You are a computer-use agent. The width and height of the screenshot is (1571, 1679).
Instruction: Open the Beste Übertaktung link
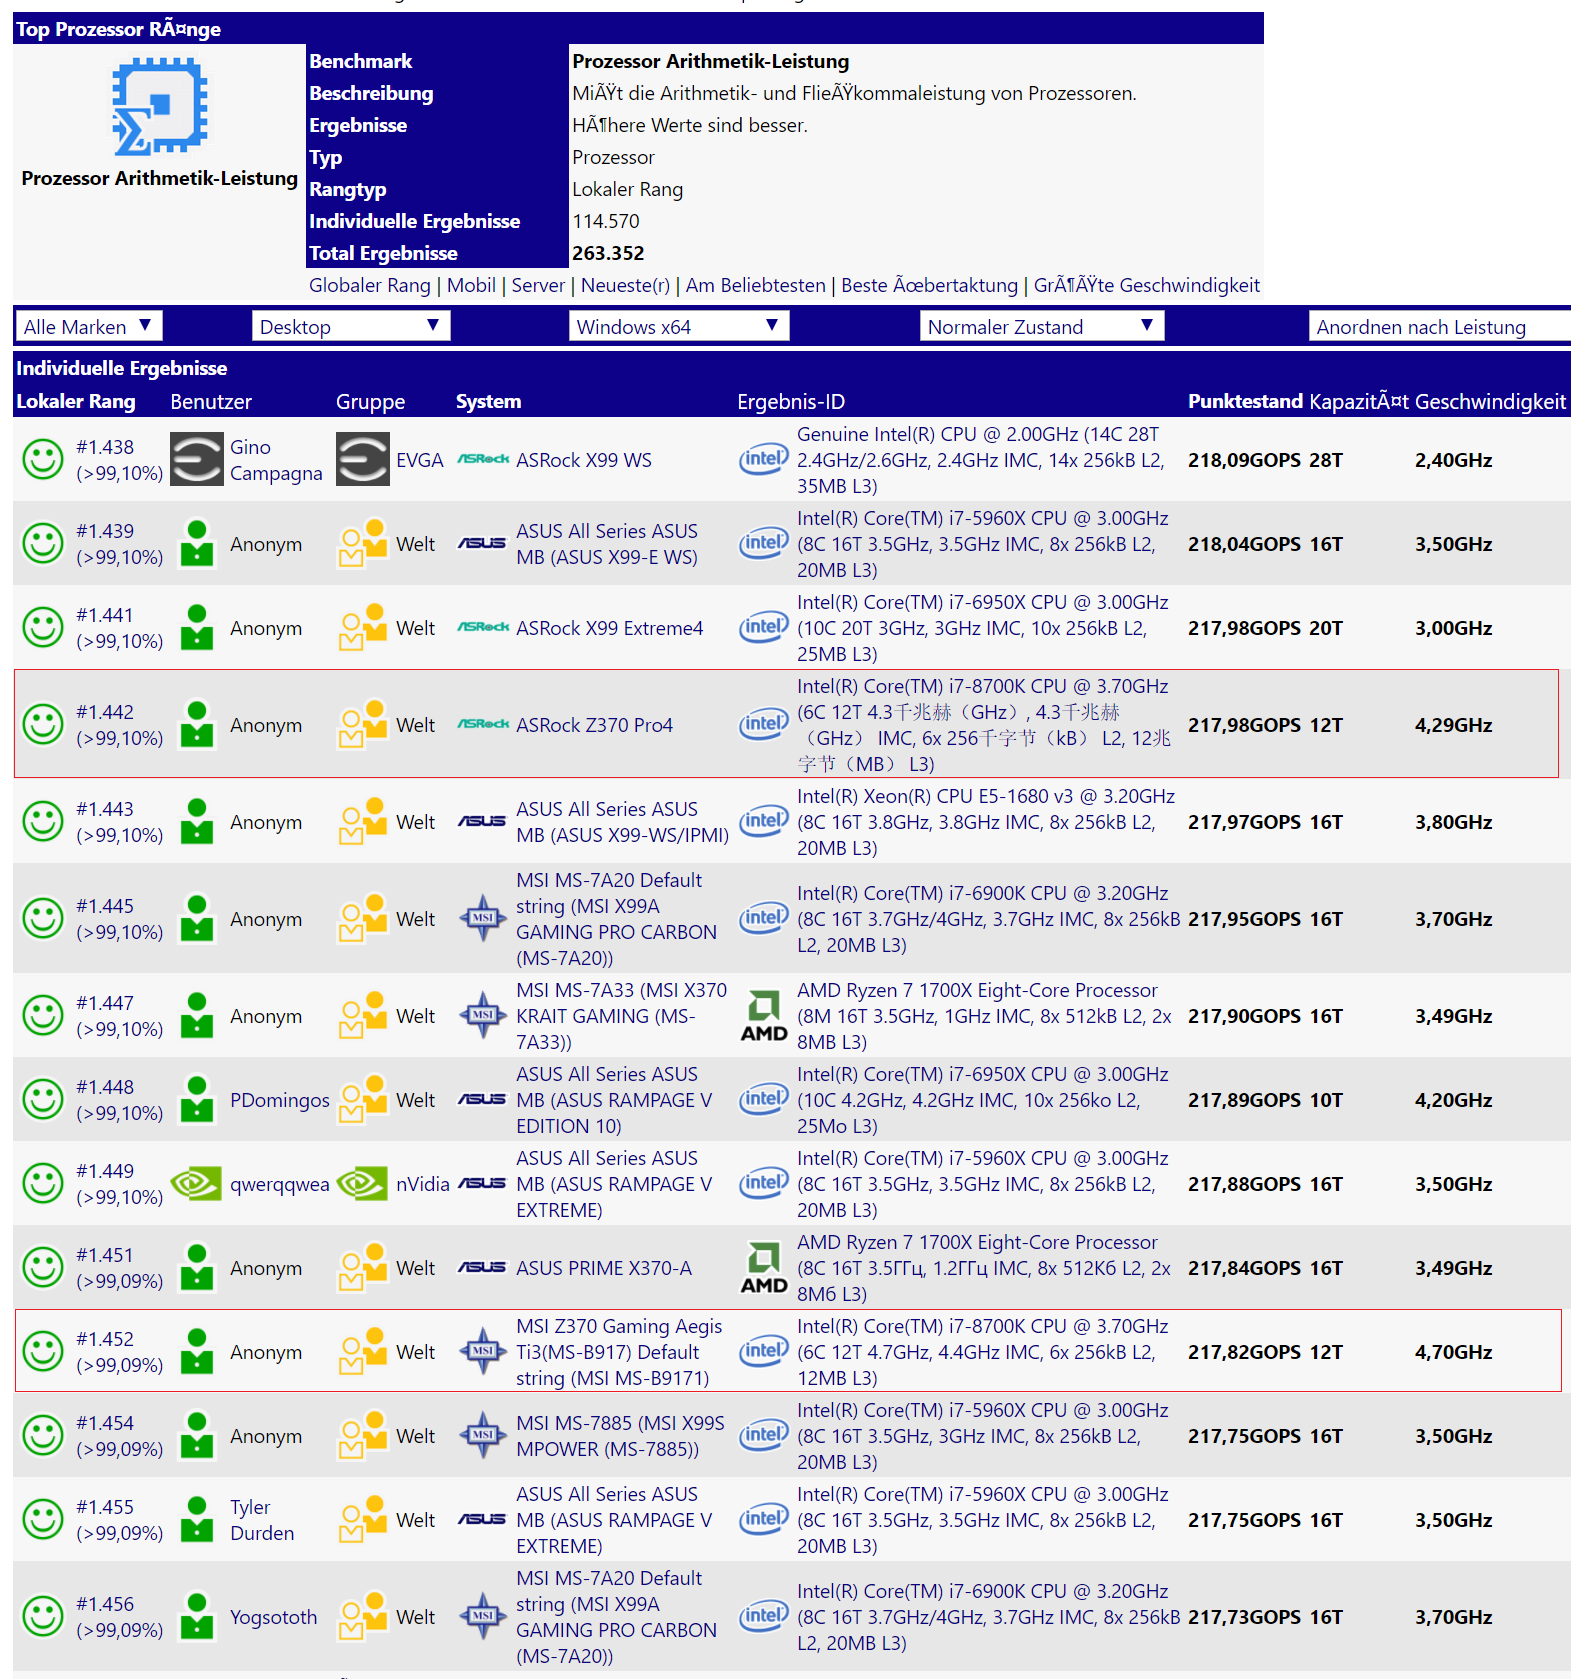point(930,285)
